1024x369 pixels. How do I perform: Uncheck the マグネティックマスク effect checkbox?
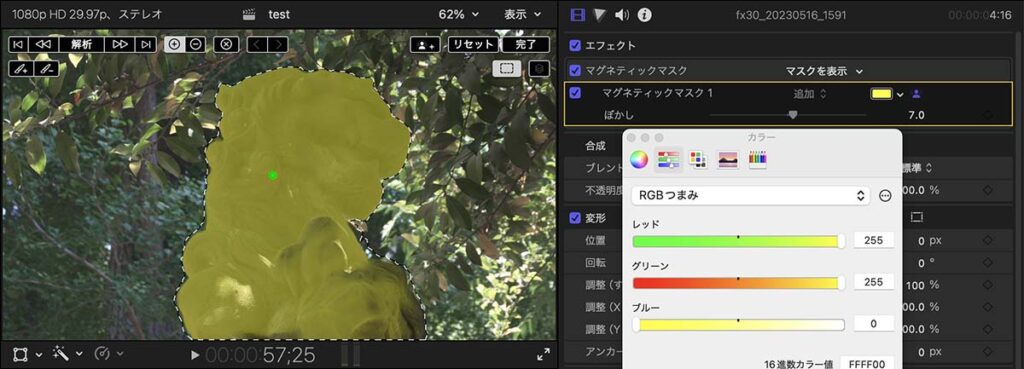[x=575, y=71]
